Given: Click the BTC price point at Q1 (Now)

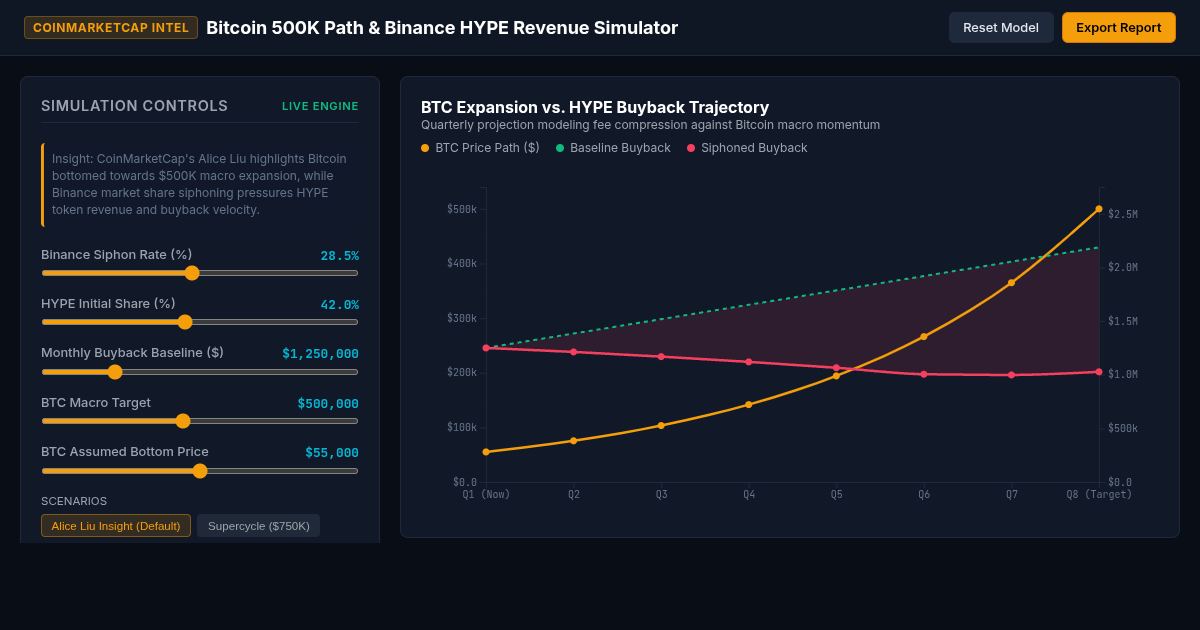Looking at the screenshot, I should click(486, 452).
